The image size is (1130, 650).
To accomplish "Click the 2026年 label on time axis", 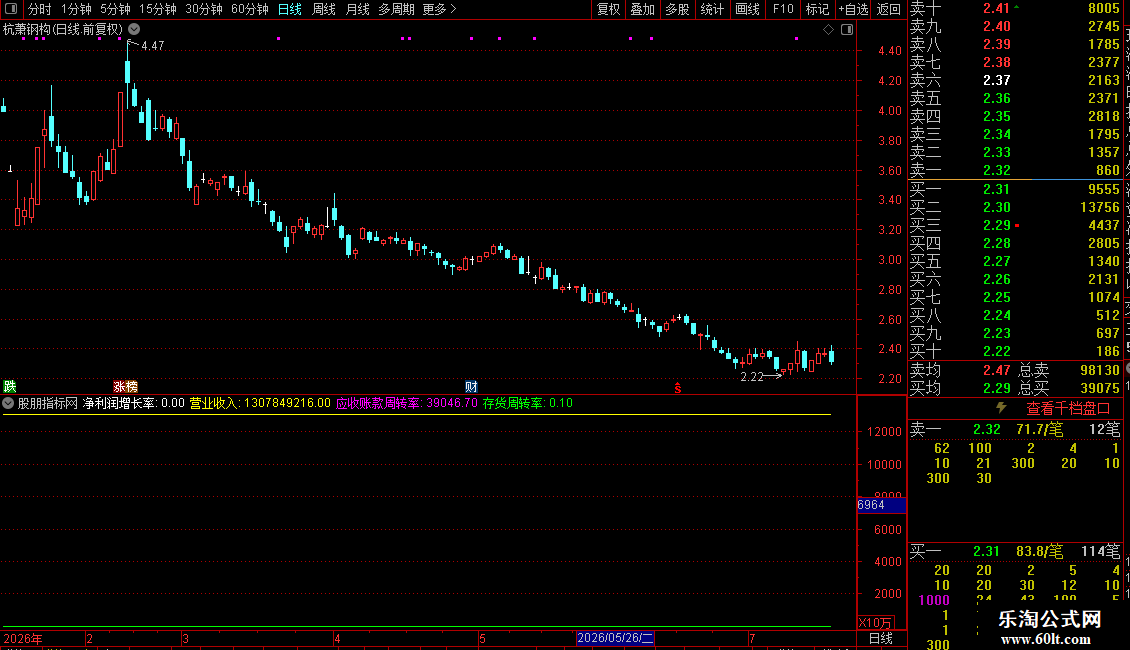I will [22, 638].
